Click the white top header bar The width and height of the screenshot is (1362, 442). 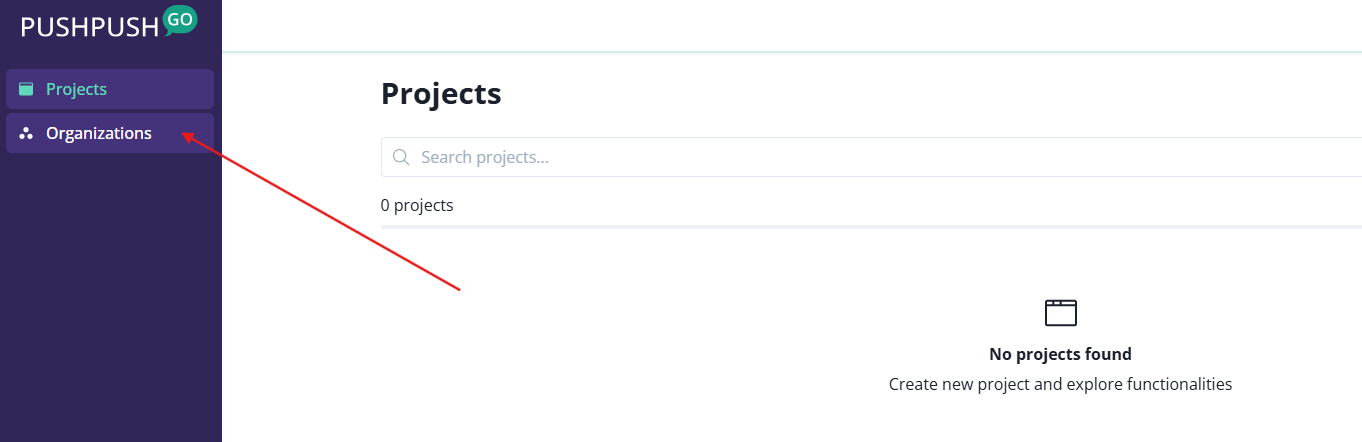point(790,25)
